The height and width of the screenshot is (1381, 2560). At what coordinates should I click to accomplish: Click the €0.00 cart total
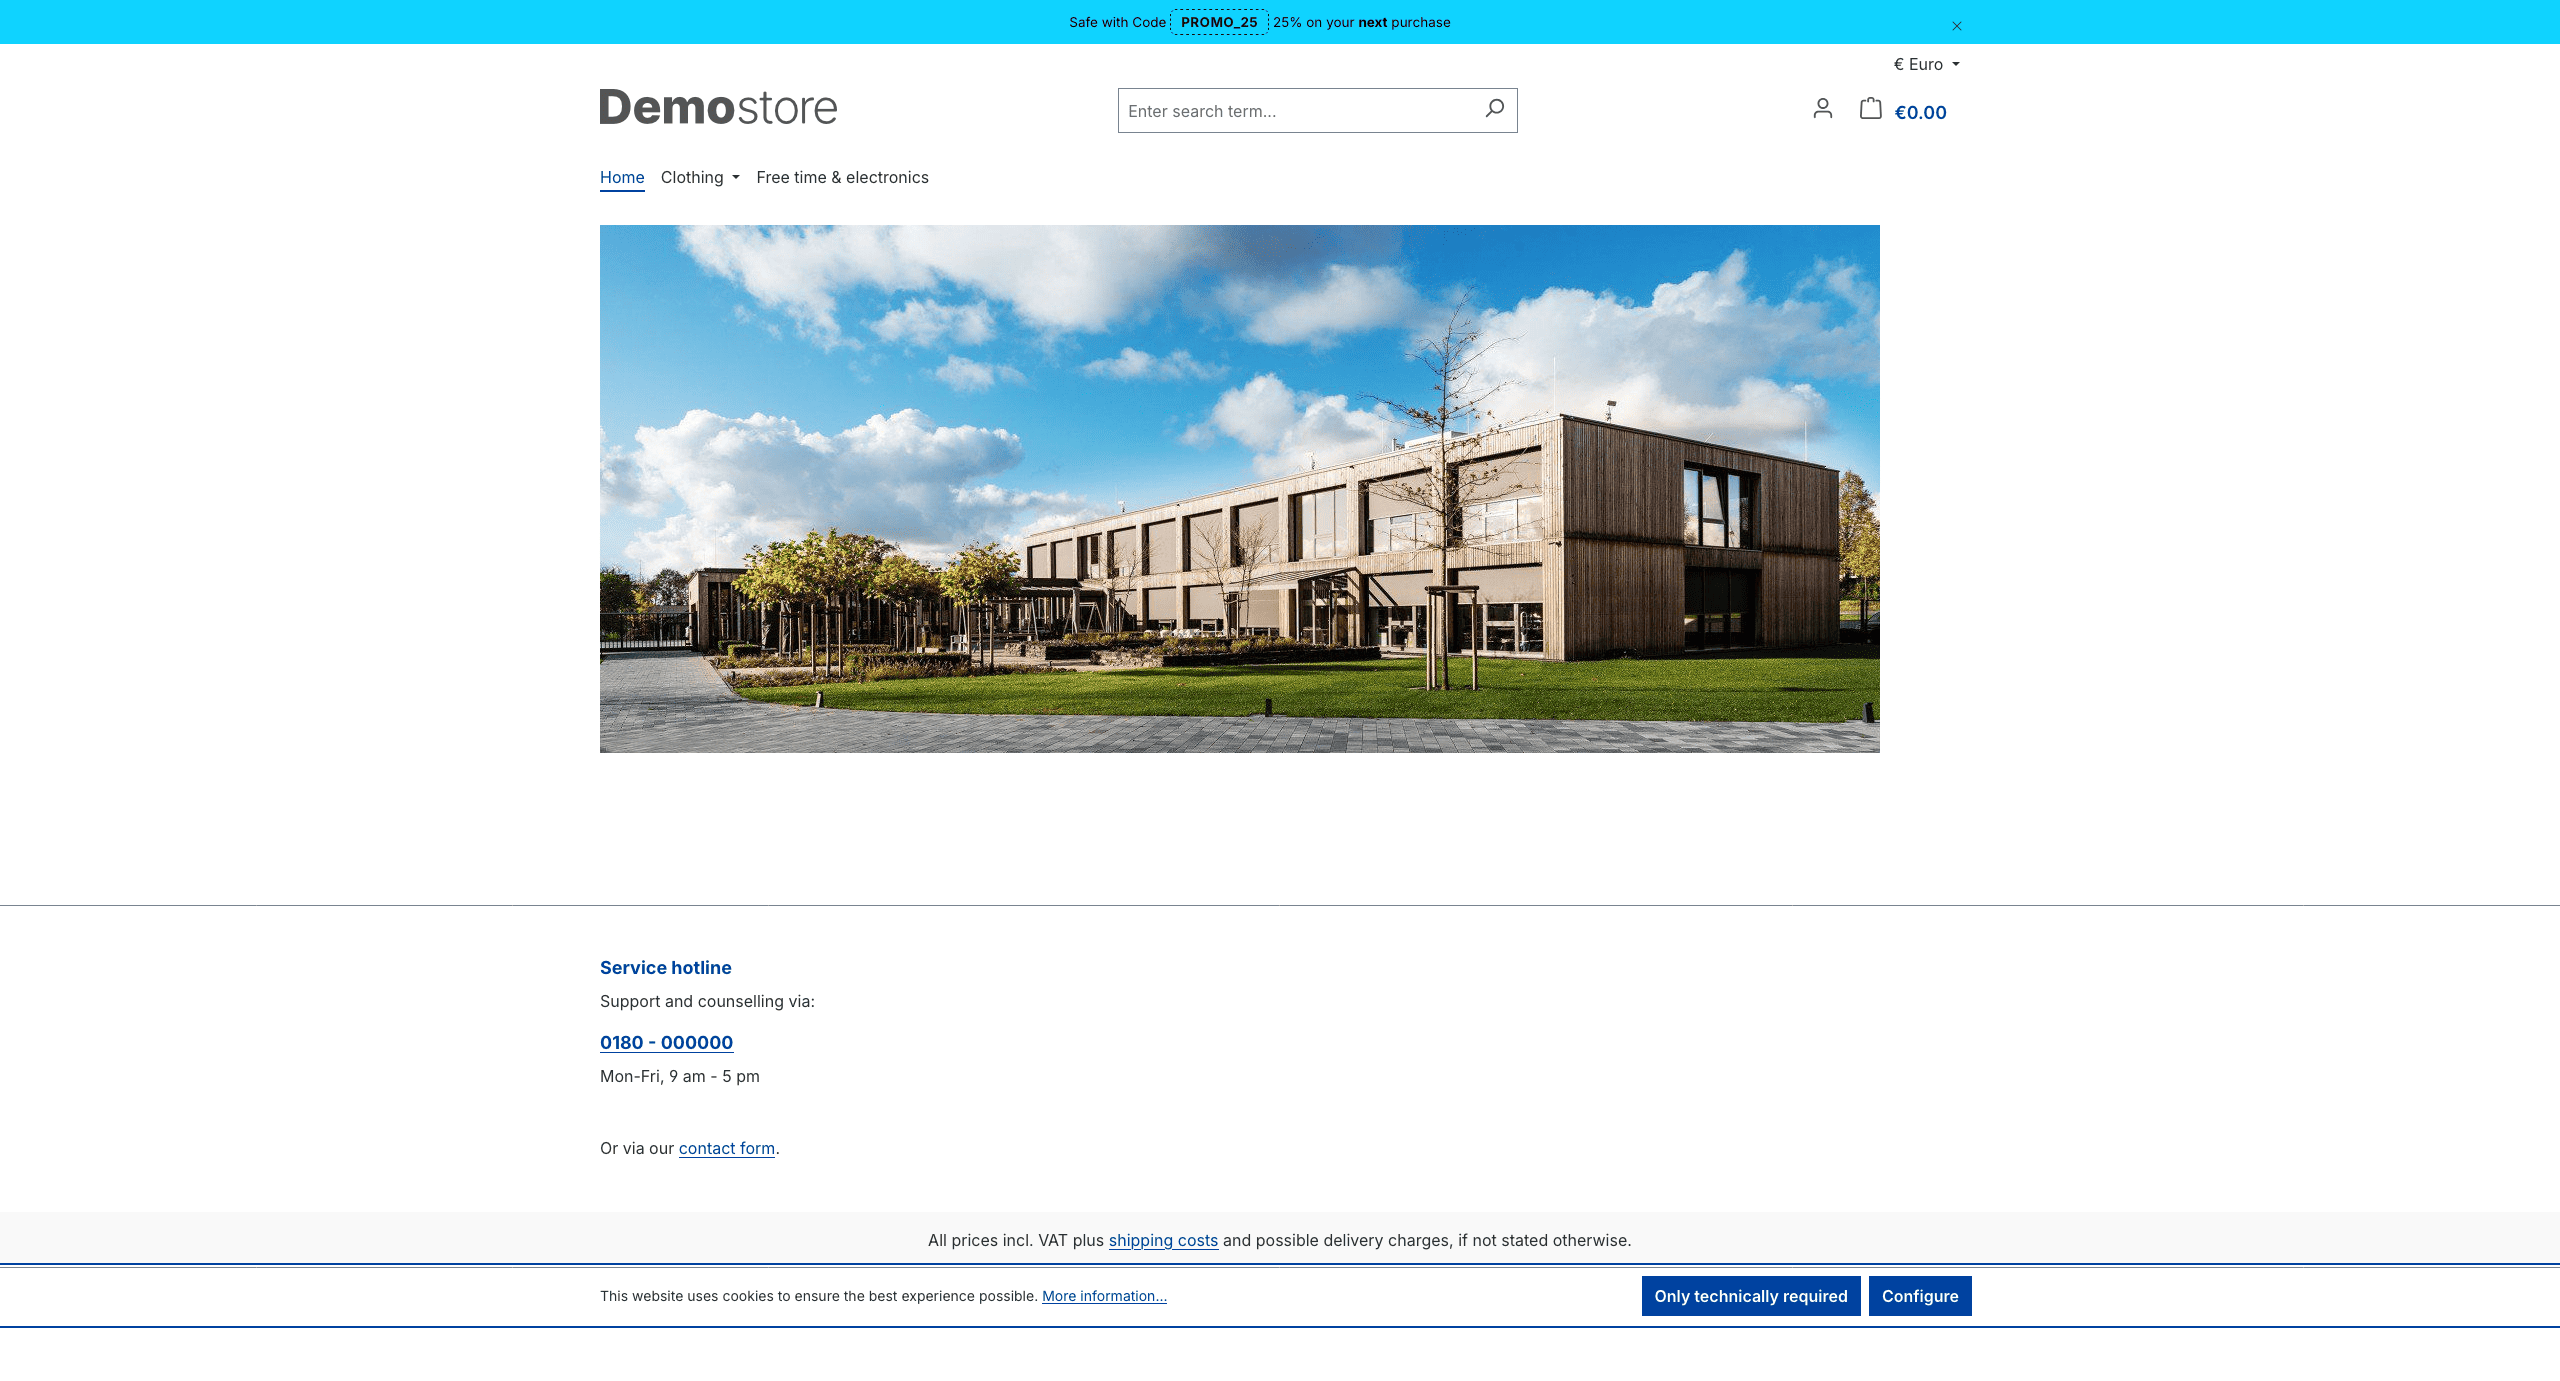[x=1920, y=112]
